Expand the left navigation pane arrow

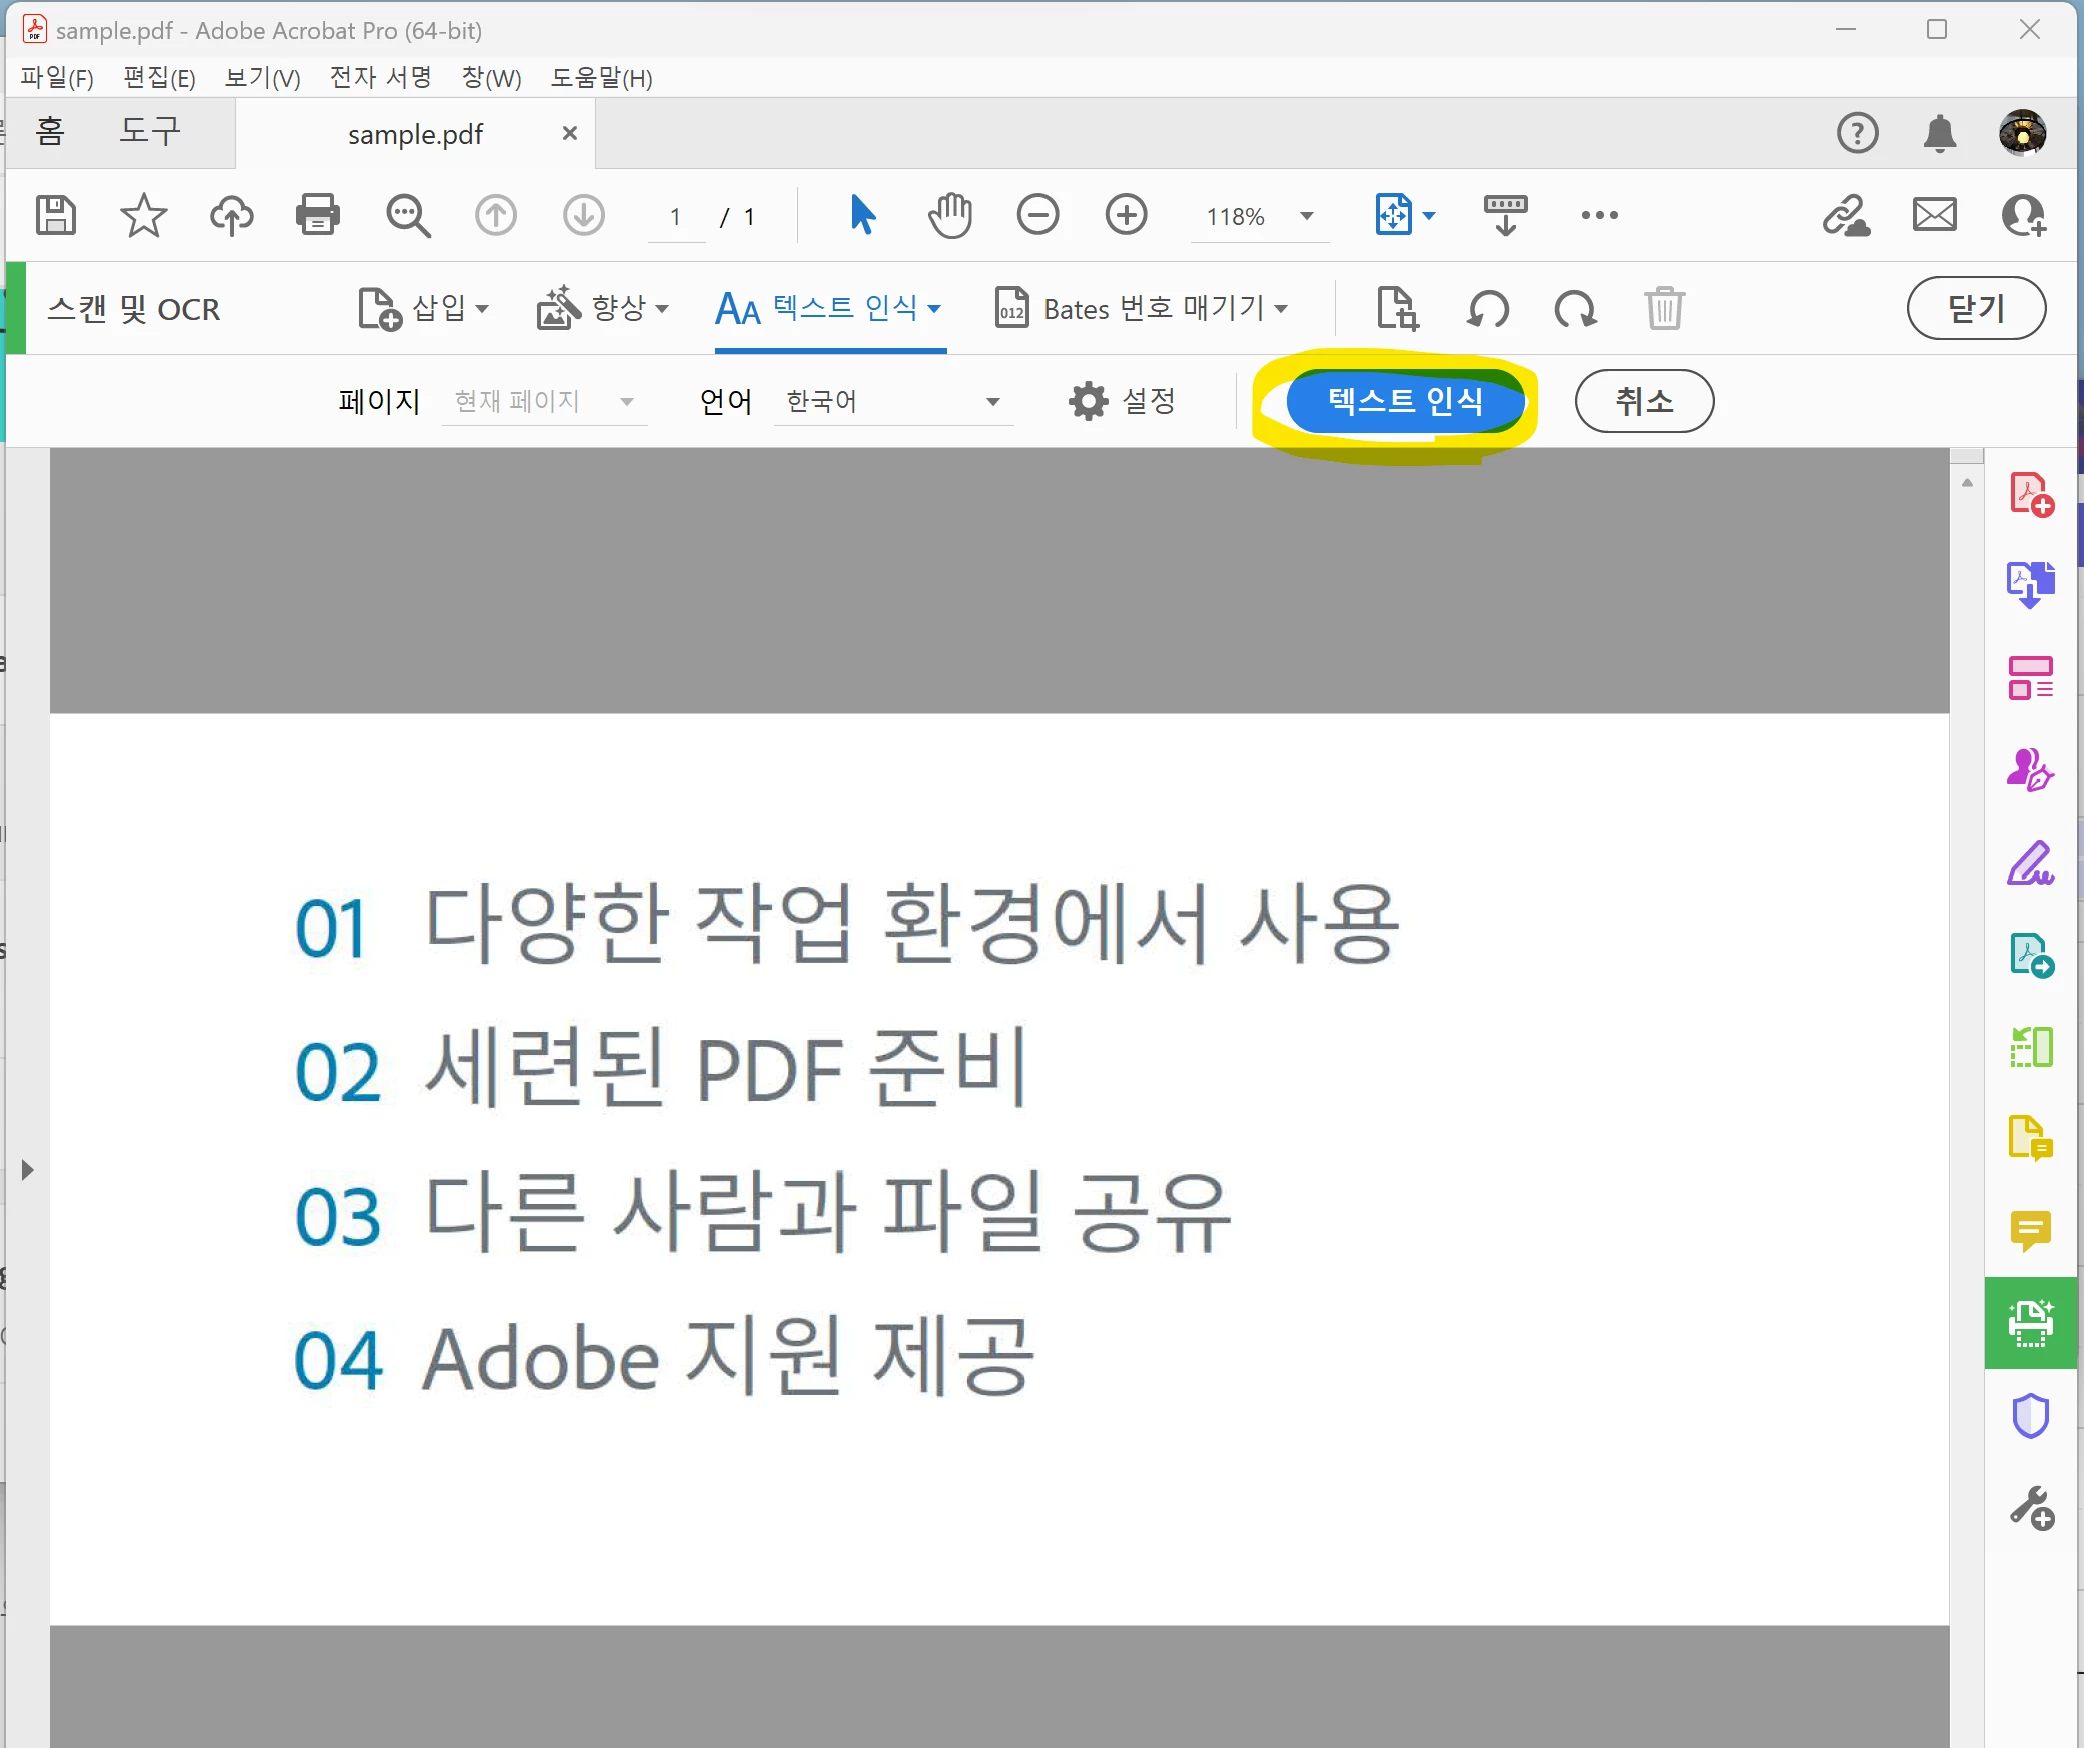pos(28,1170)
